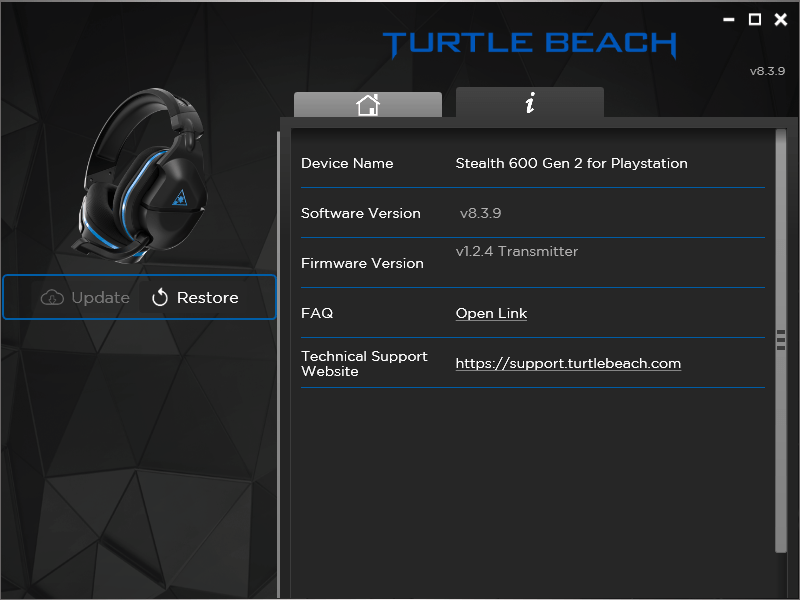Click the v8.3.9 version text under logo

pyautogui.click(x=767, y=71)
